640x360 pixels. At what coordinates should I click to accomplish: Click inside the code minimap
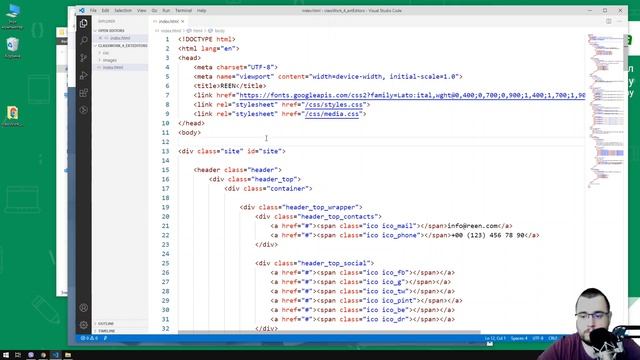606,110
